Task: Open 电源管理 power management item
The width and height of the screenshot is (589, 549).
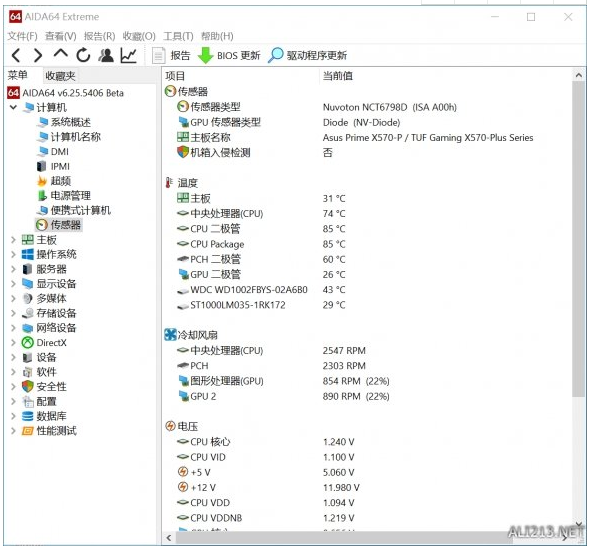Action: tap(64, 195)
